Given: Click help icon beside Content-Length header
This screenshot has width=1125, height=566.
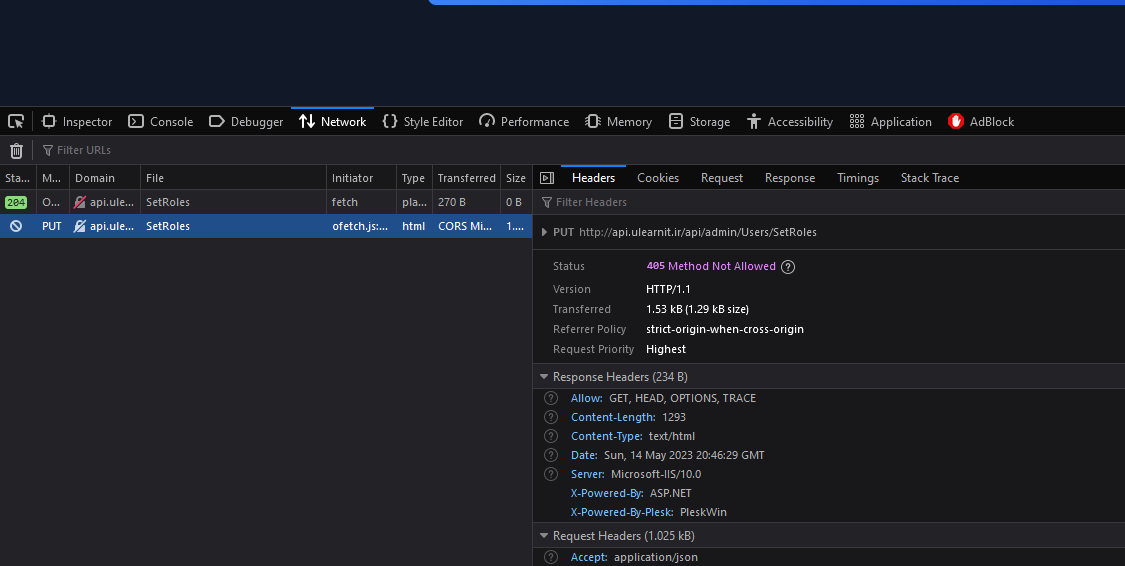Looking at the screenshot, I should [551, 417].
